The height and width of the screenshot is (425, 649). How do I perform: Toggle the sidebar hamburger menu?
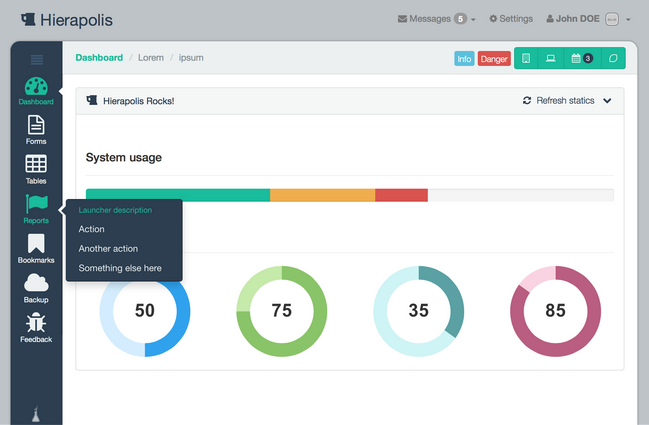pos(37,60)
